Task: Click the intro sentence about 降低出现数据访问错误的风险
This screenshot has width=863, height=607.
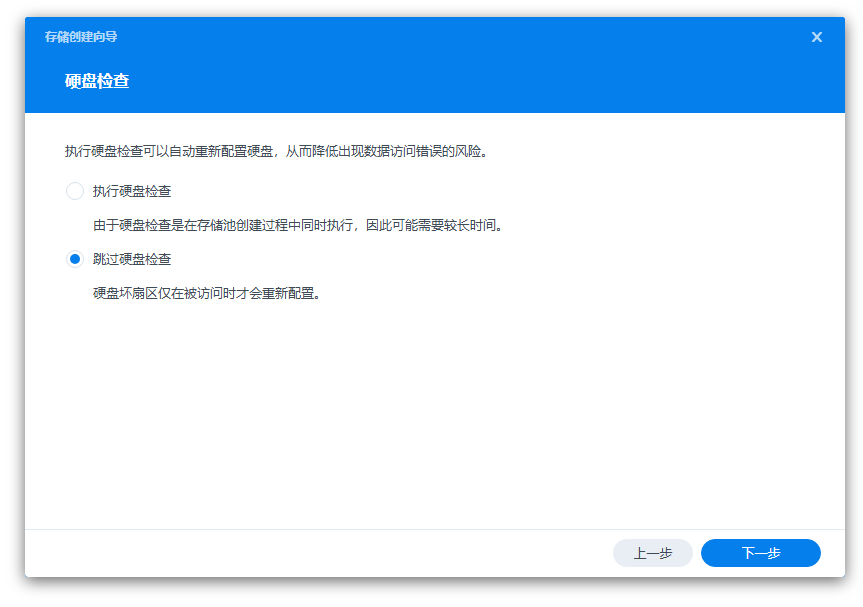Action: point(276,152)
